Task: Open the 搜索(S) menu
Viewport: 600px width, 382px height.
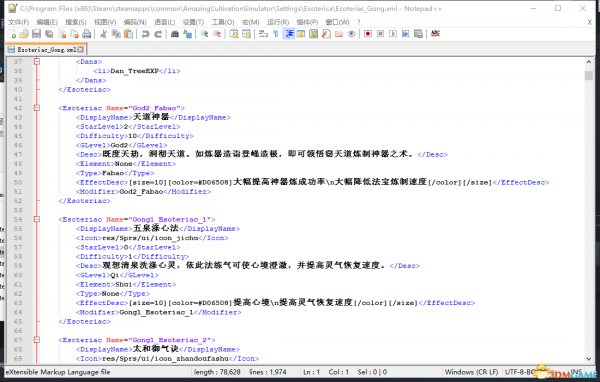Action: click(76, 22)
